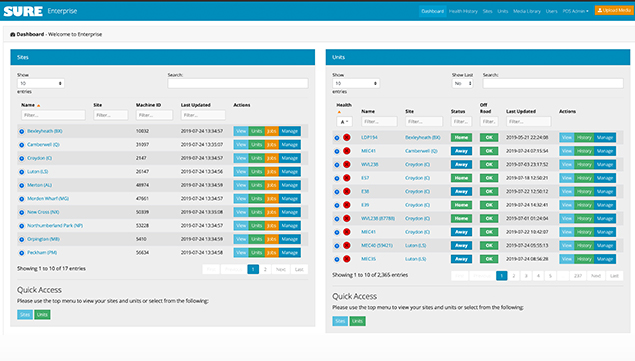Open Bexleyheath (BX) site link in Sites table
This screenshot has height=361, width=635.
45,131
